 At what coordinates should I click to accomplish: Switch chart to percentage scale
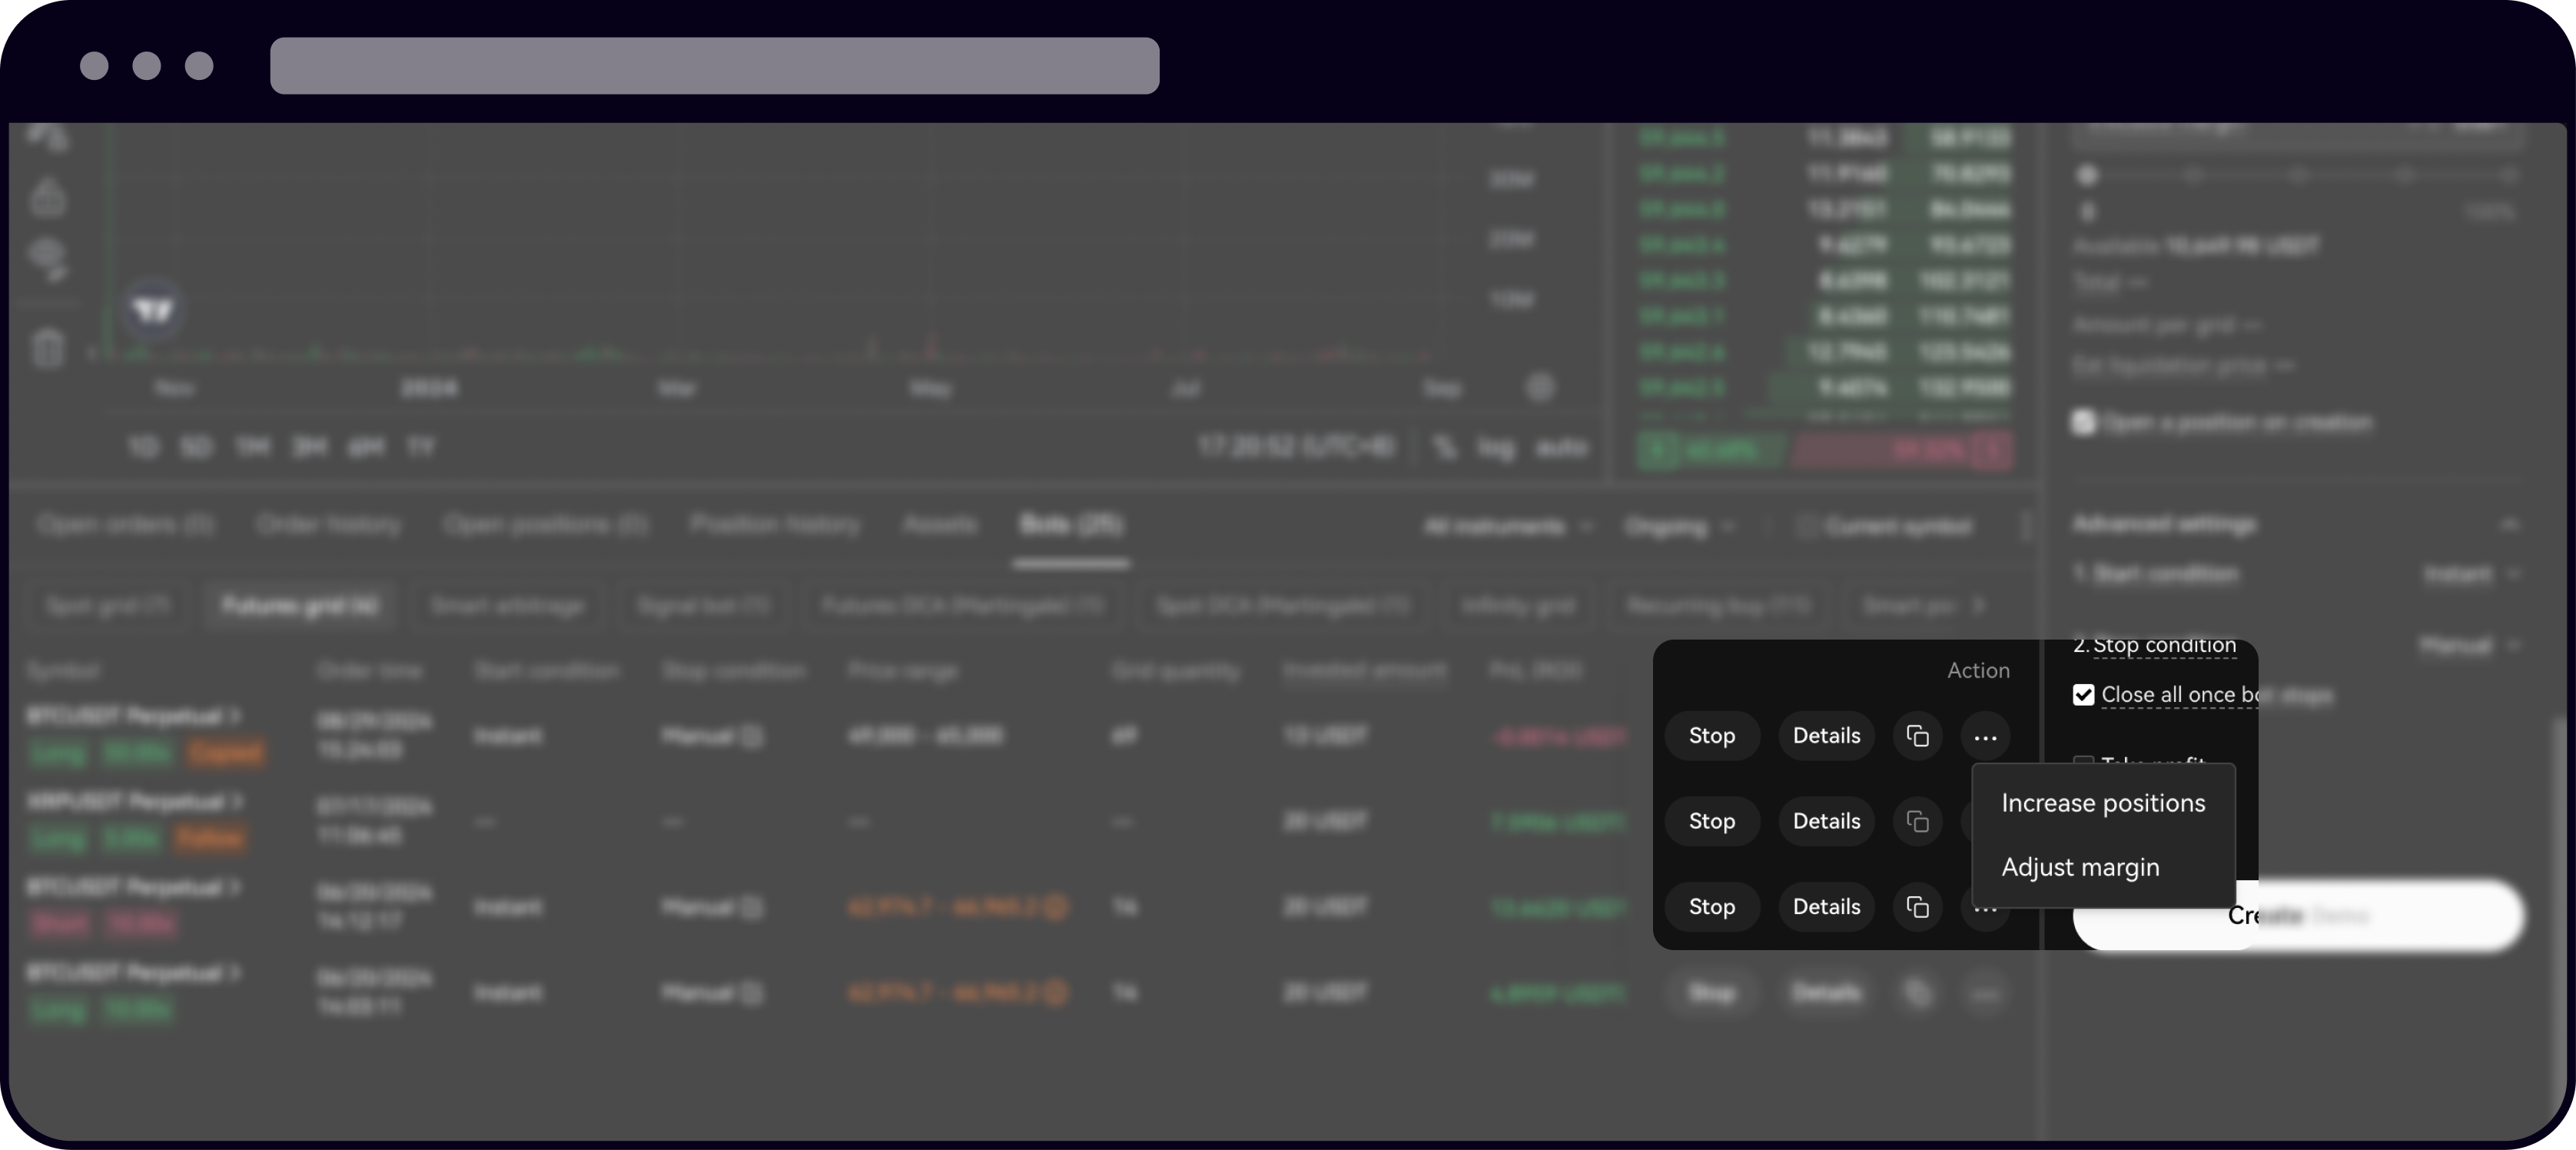point(1443,447)
